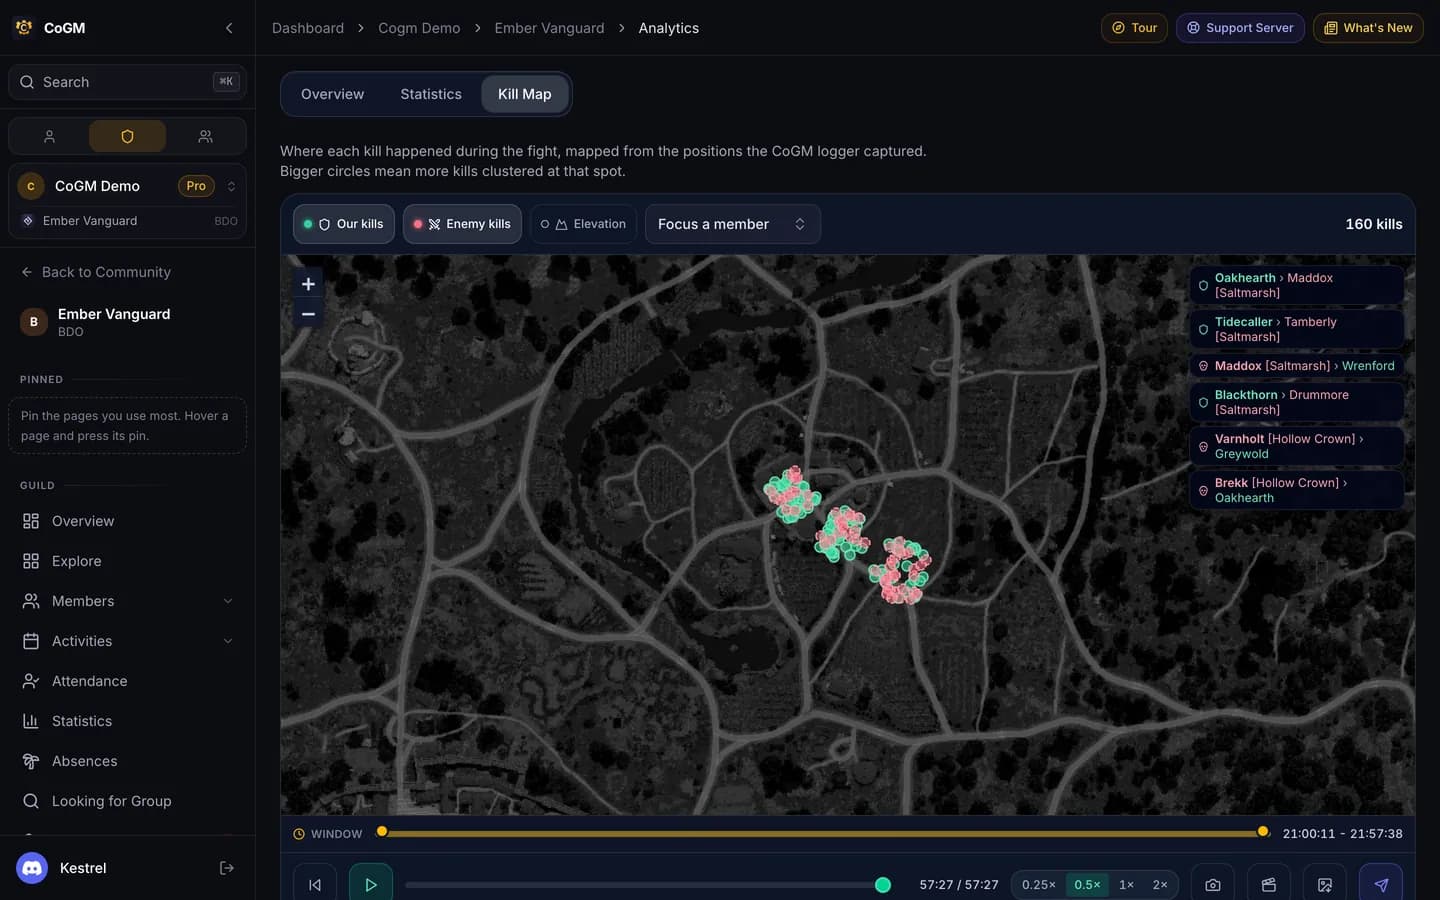Image resolution: width=1440 pixels, height=900 pixels.
Task: Click the Dashboard breadcrumb
Action: (308, 28)
